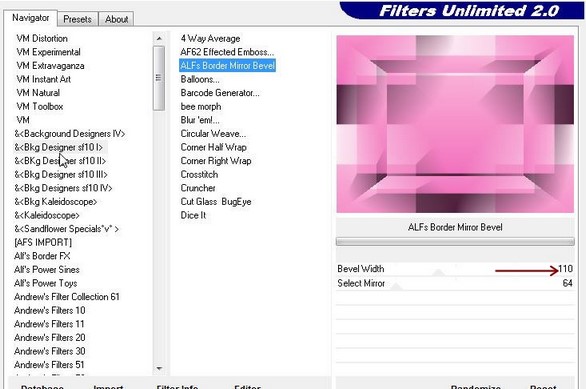Choose the Cut Glass BugEye filter
Screen dimensions: 586x389
(x=216, y=201)
